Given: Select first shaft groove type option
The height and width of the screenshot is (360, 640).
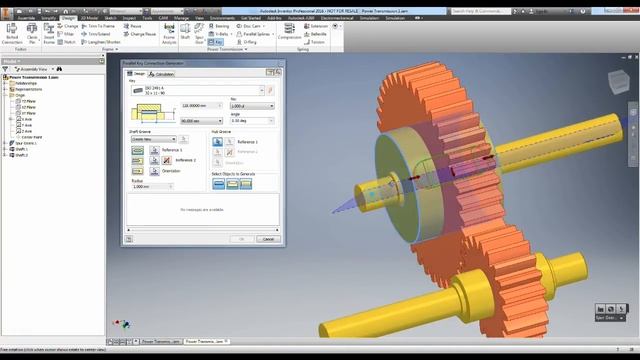Looking at the screenshot, I should click(x=138, y=150).
